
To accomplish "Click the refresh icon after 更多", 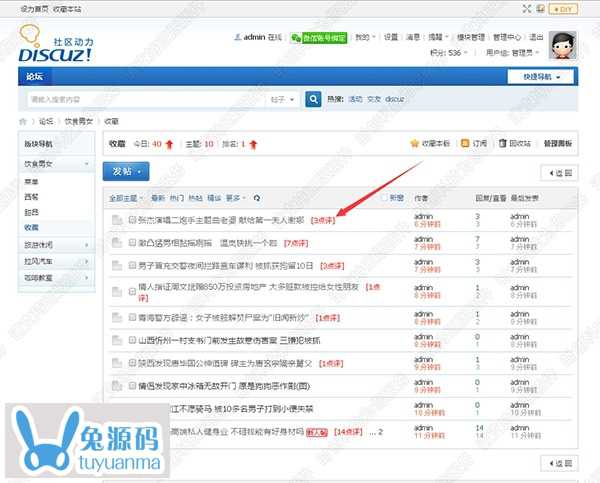I will (257, 198).
